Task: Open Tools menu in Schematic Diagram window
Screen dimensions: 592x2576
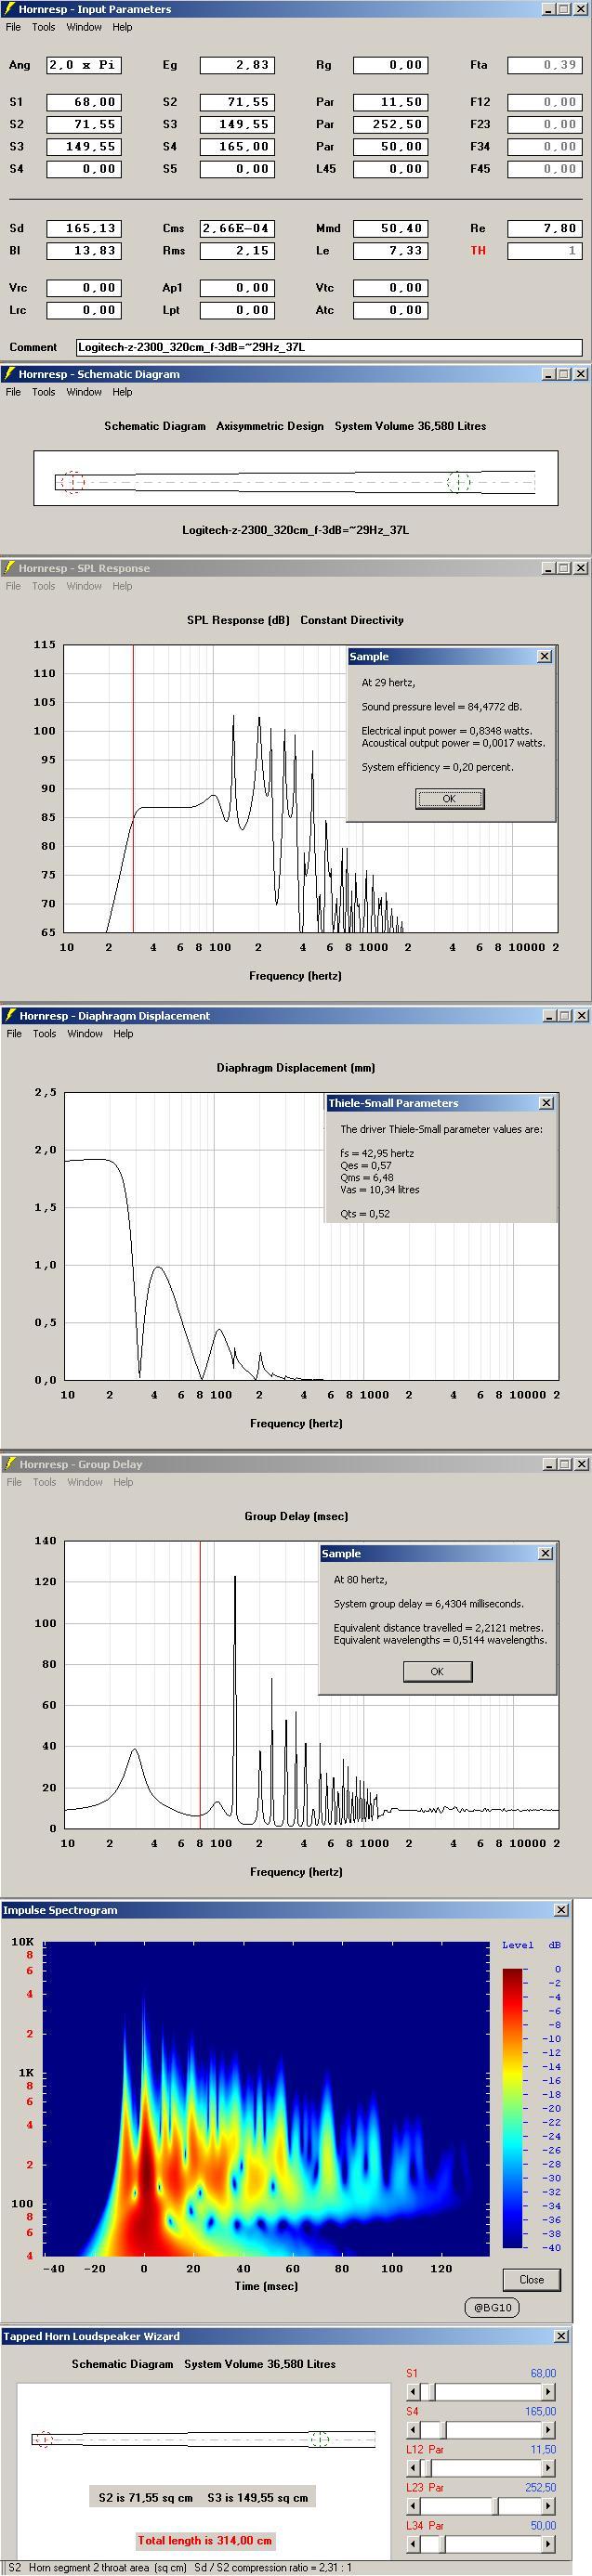Action: pos(43,392)
